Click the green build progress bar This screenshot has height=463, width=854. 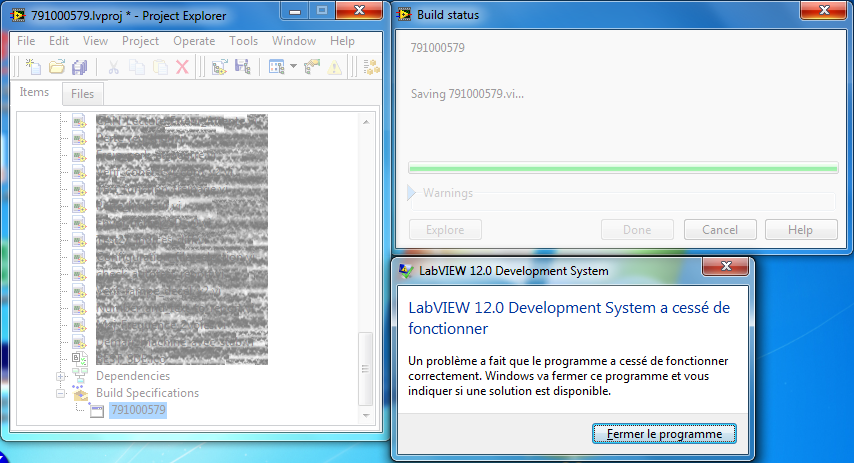coord(623,169)
